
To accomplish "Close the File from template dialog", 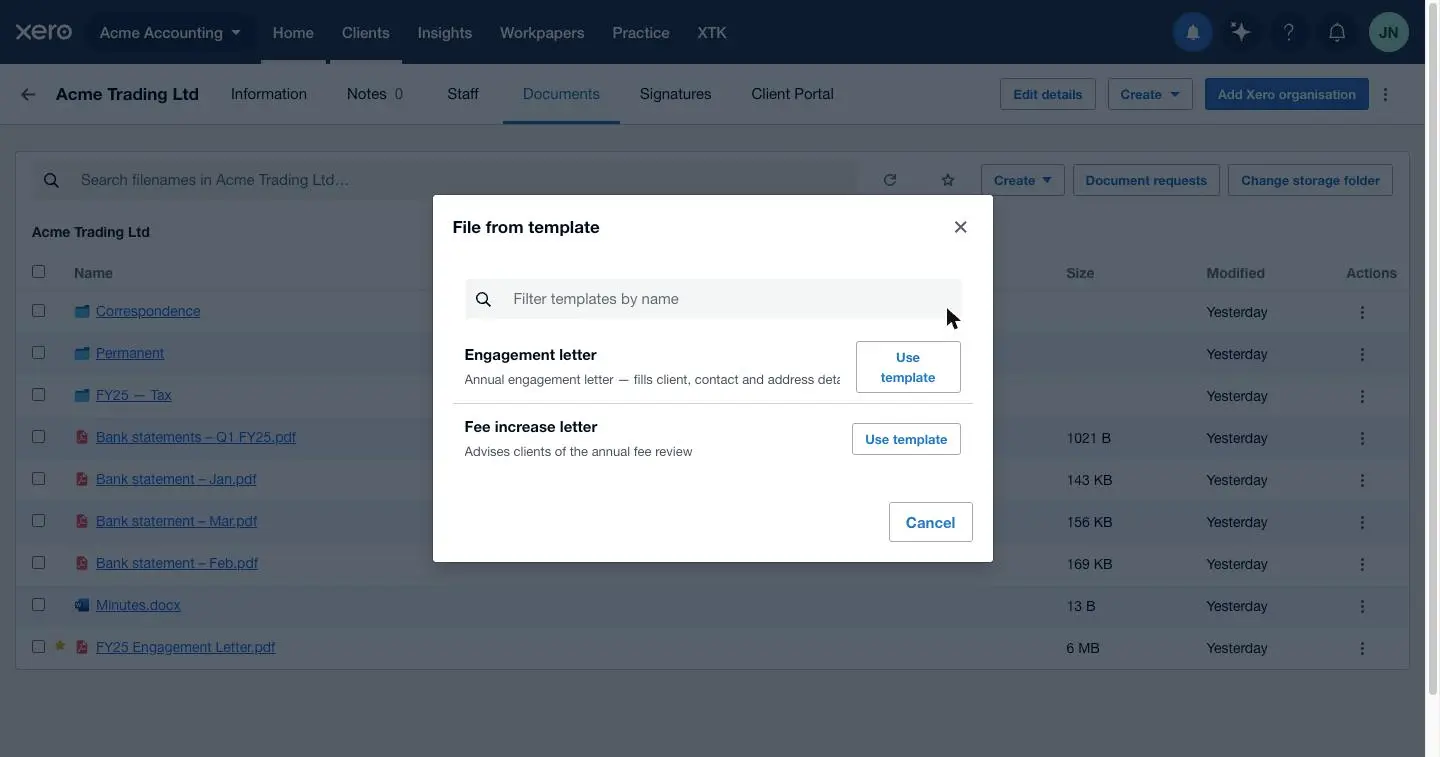I will click(960, 227).
